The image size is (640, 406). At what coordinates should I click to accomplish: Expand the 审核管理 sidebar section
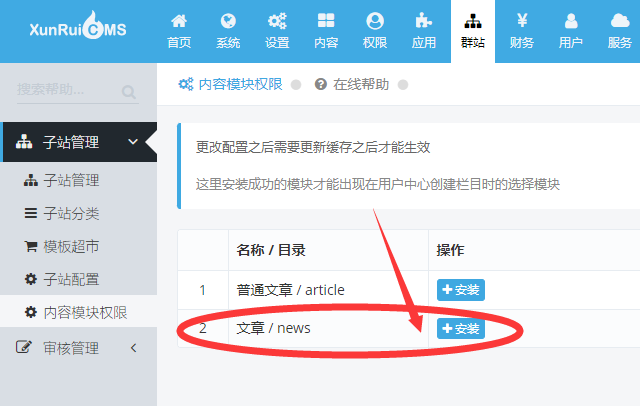78,348
